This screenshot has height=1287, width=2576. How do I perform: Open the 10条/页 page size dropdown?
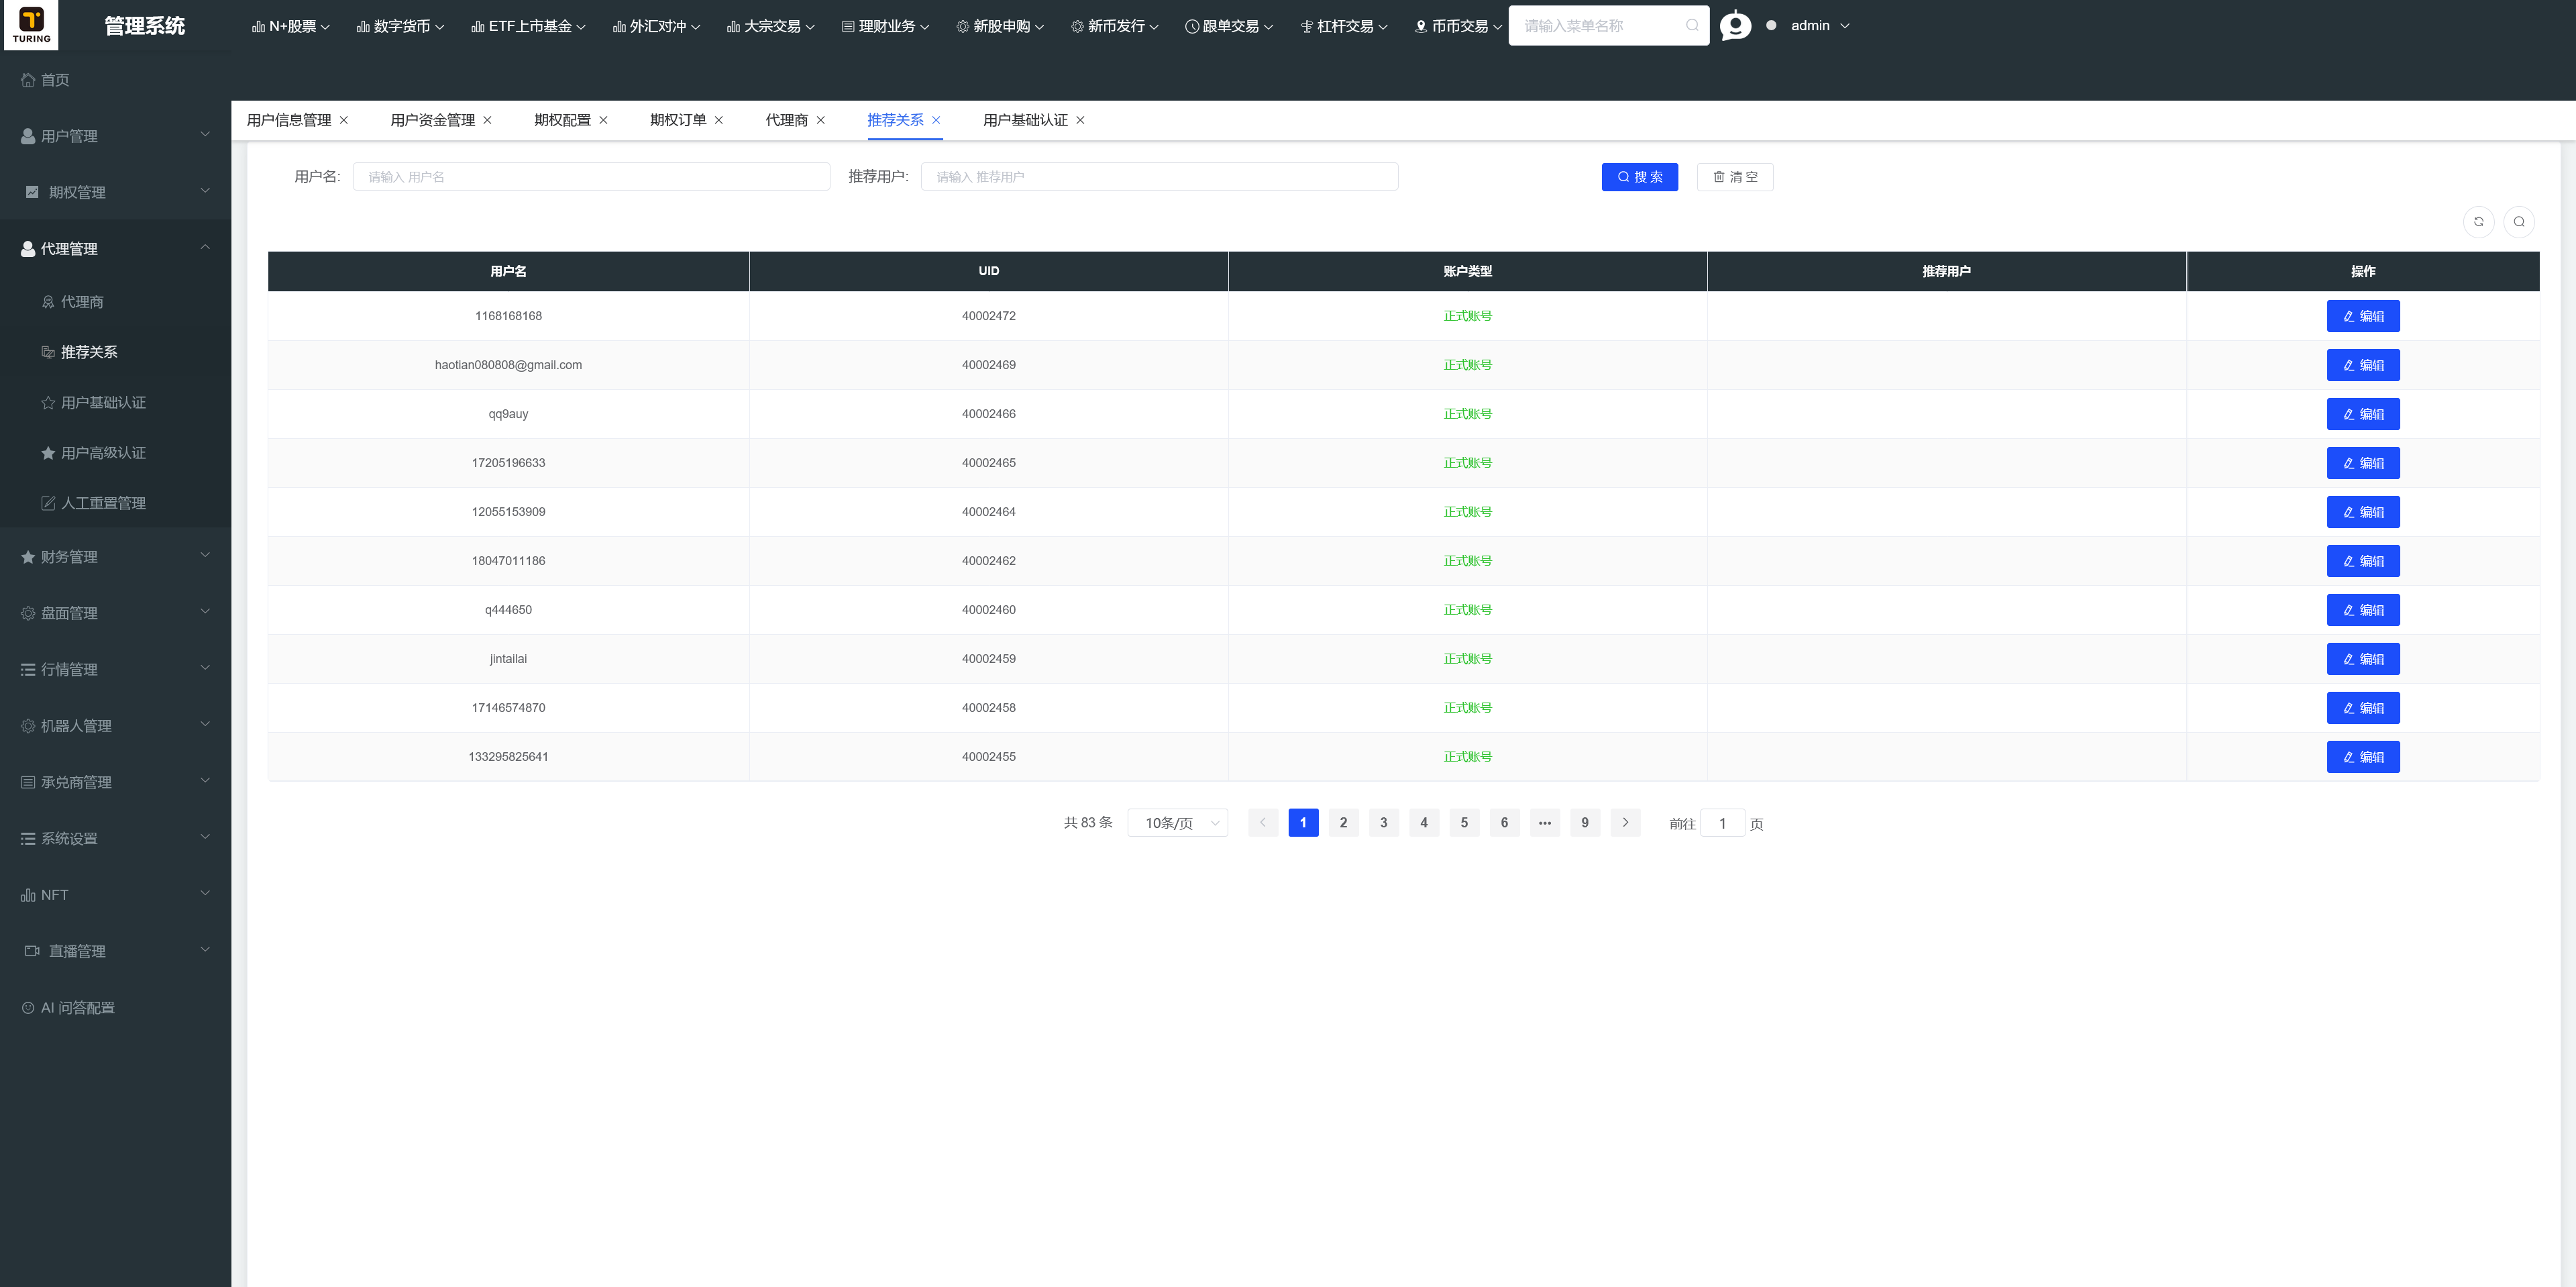click(1178, 823)
